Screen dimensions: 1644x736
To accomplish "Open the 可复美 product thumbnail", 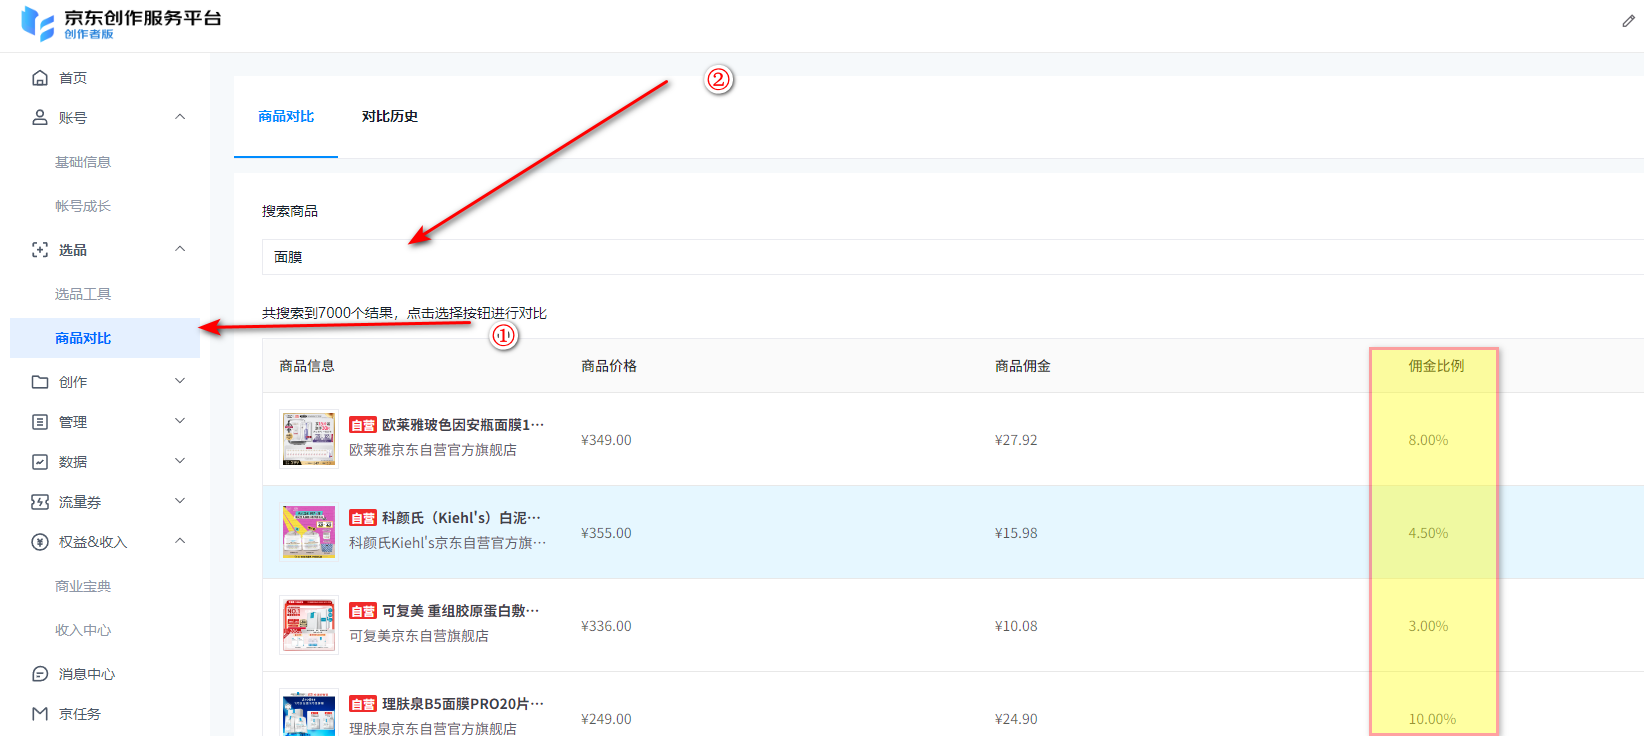I will click(309, 625).
